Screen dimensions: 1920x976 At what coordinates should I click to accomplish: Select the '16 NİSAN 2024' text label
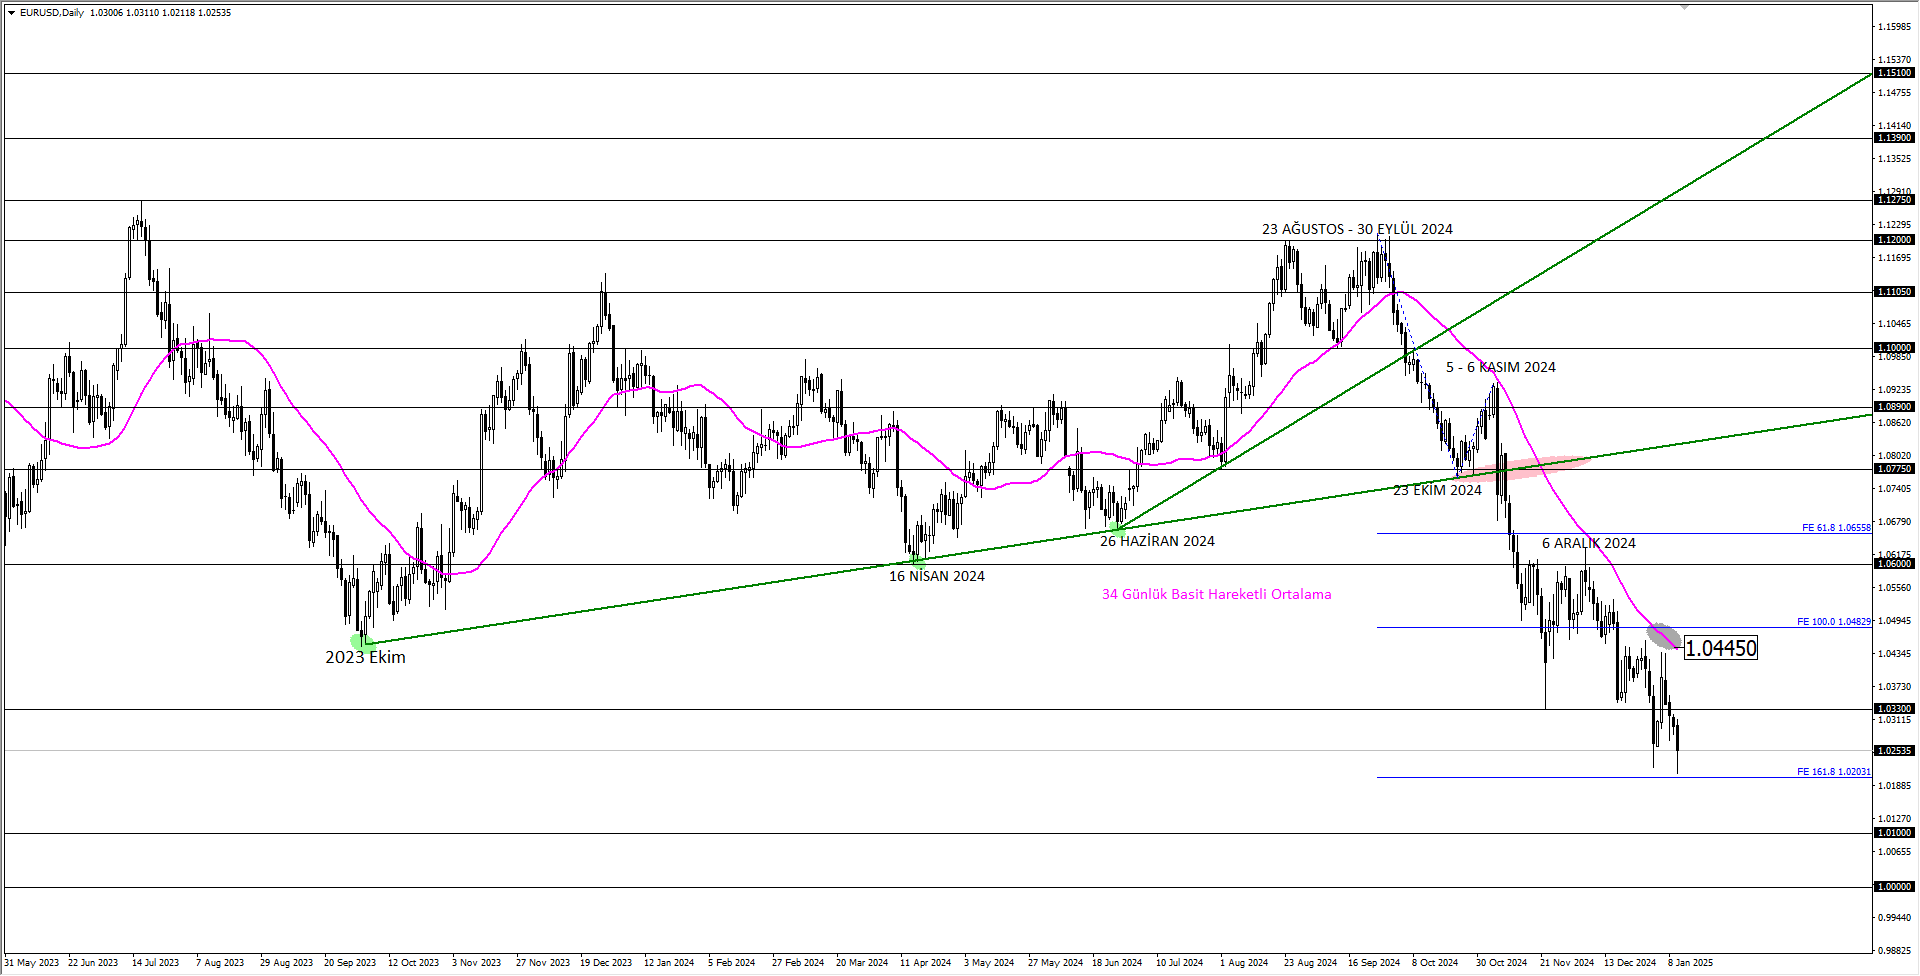tap(937, 576)
